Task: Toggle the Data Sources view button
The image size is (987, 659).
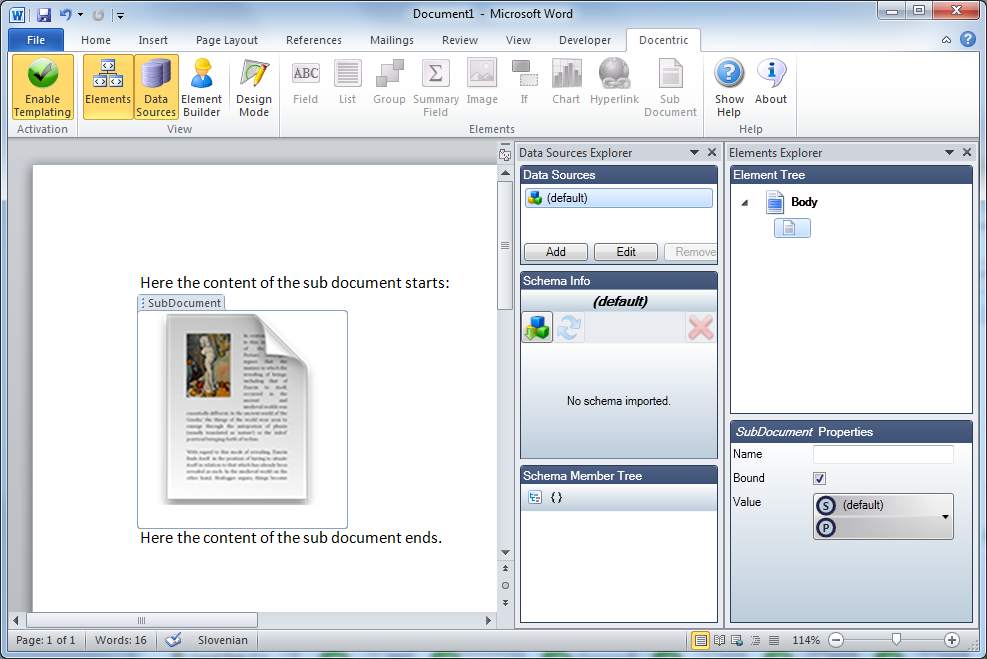Action: [156, 87]
